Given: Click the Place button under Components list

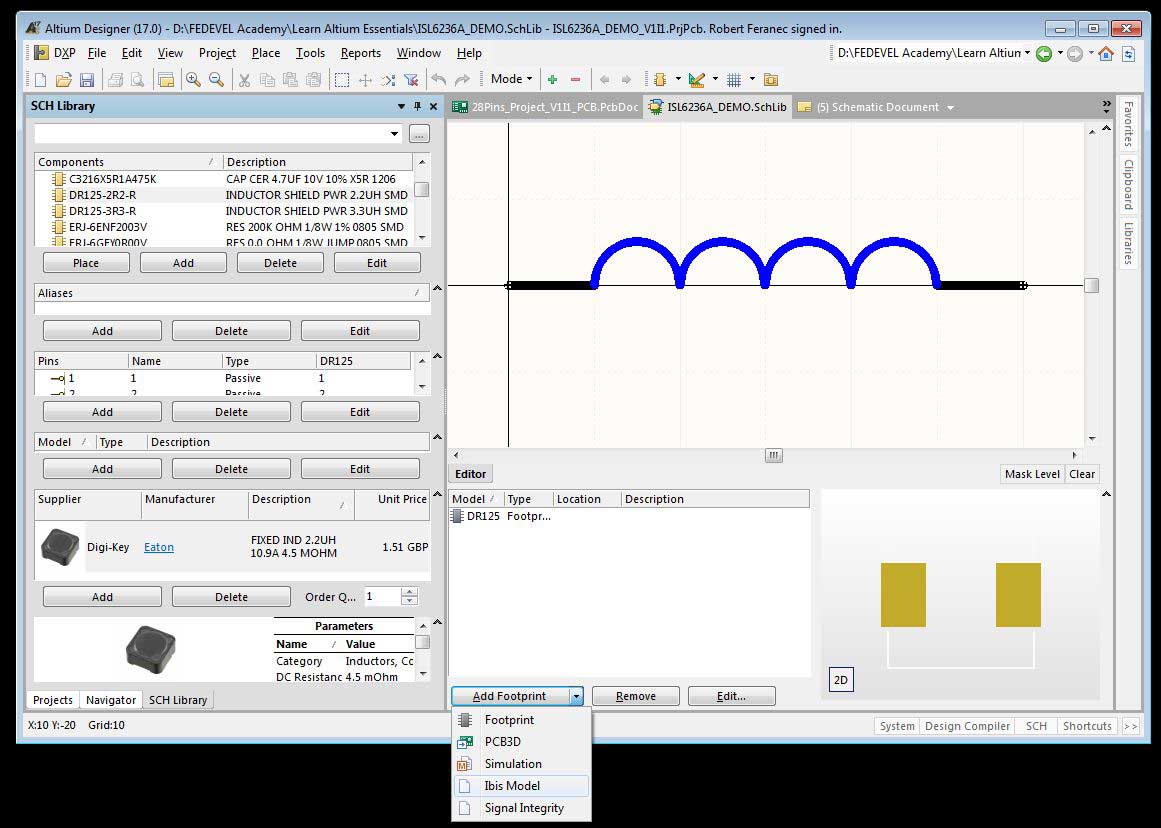Looking at the screenshot, I should click(x=86, y=263).
